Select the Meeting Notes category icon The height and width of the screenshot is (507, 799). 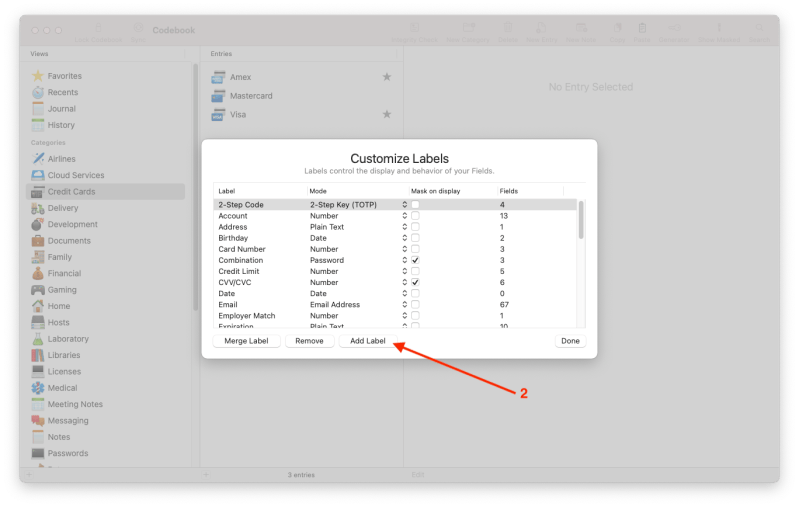click(38, 404)
